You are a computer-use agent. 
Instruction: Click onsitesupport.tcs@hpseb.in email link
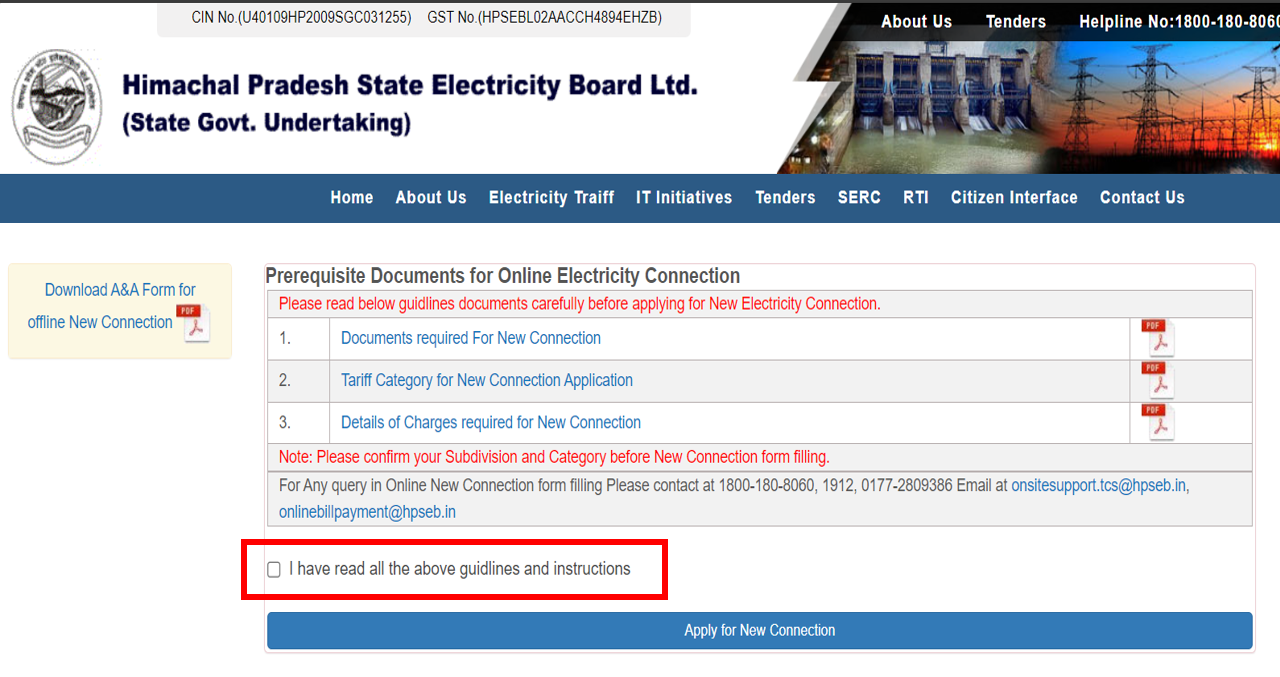point(1100,486)
